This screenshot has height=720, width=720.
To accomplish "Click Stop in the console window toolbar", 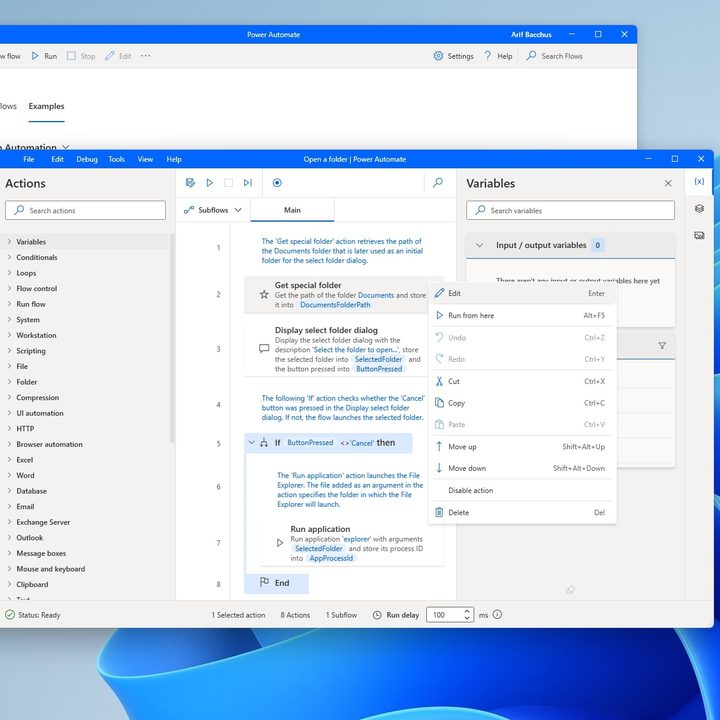I will tap(81, 56).
